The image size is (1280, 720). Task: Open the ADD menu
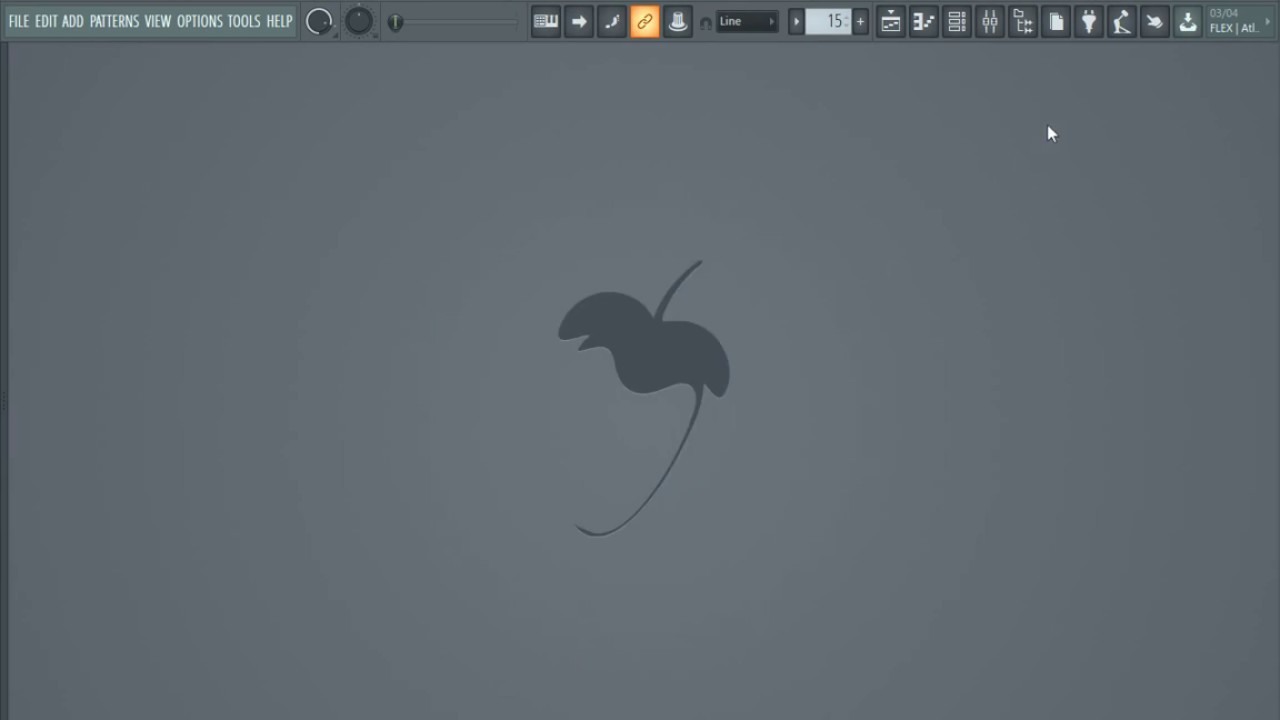pyautogui.click(x=73, y=21)
